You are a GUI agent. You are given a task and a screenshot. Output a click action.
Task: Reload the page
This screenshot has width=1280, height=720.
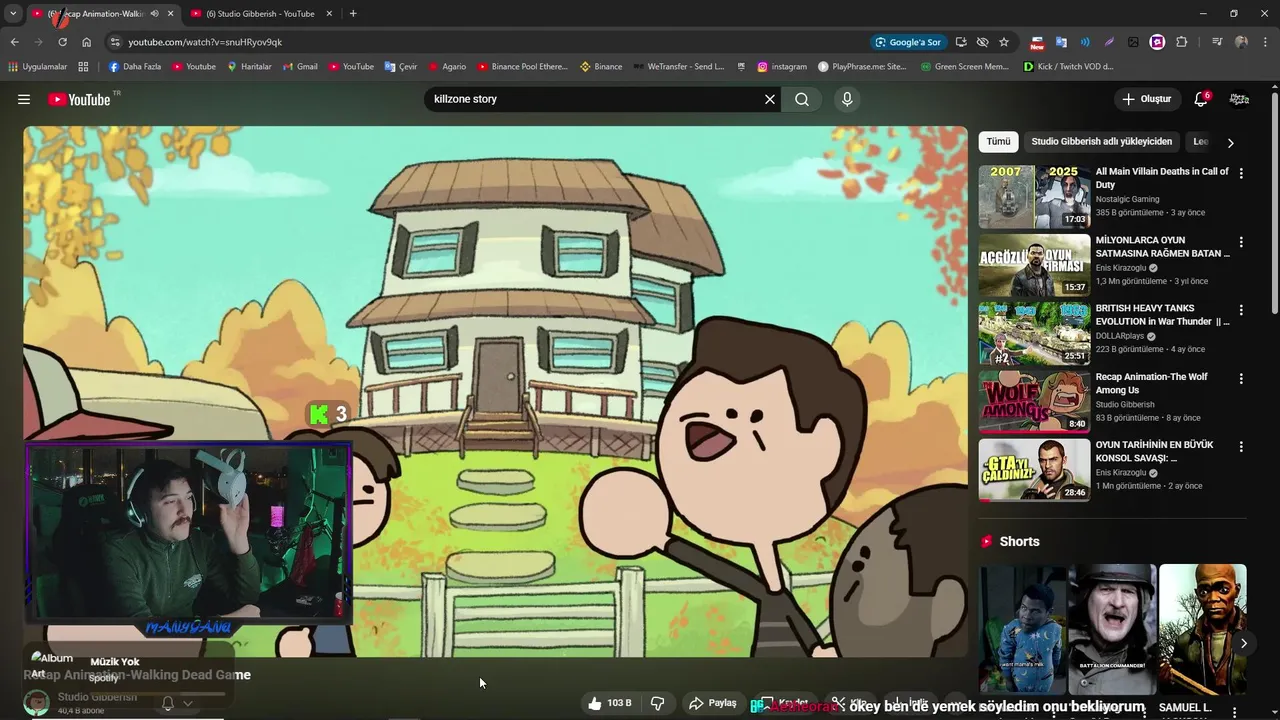(62, 42)
